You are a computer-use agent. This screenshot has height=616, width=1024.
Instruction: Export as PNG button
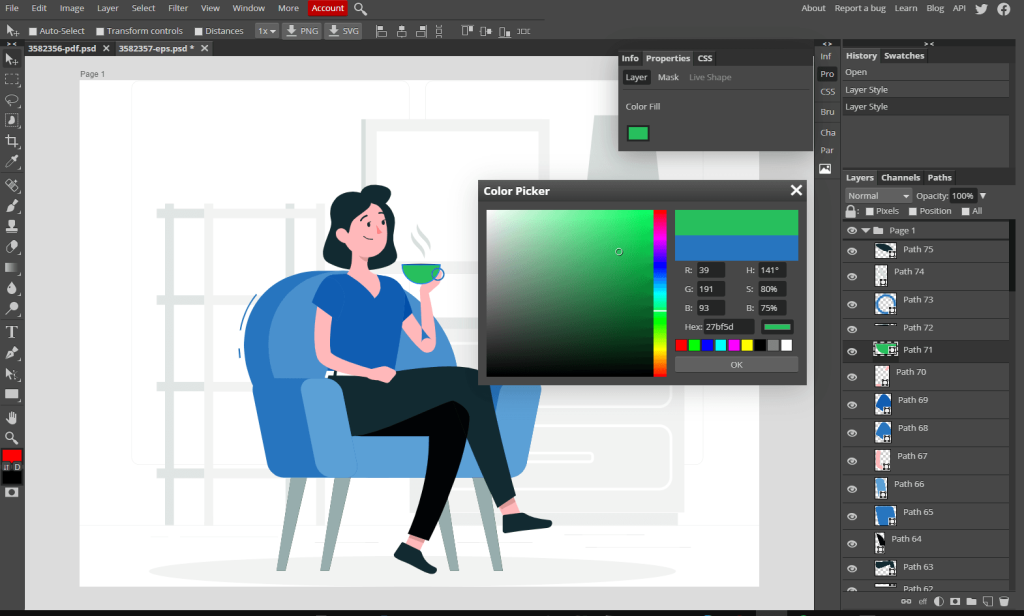tap(302, 31)
